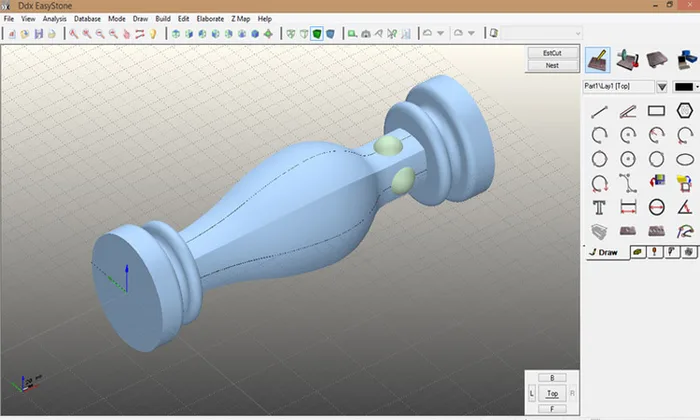
Task: Choose the arc with center point tool
Action: pyautogui.click(x=628, y=135)
